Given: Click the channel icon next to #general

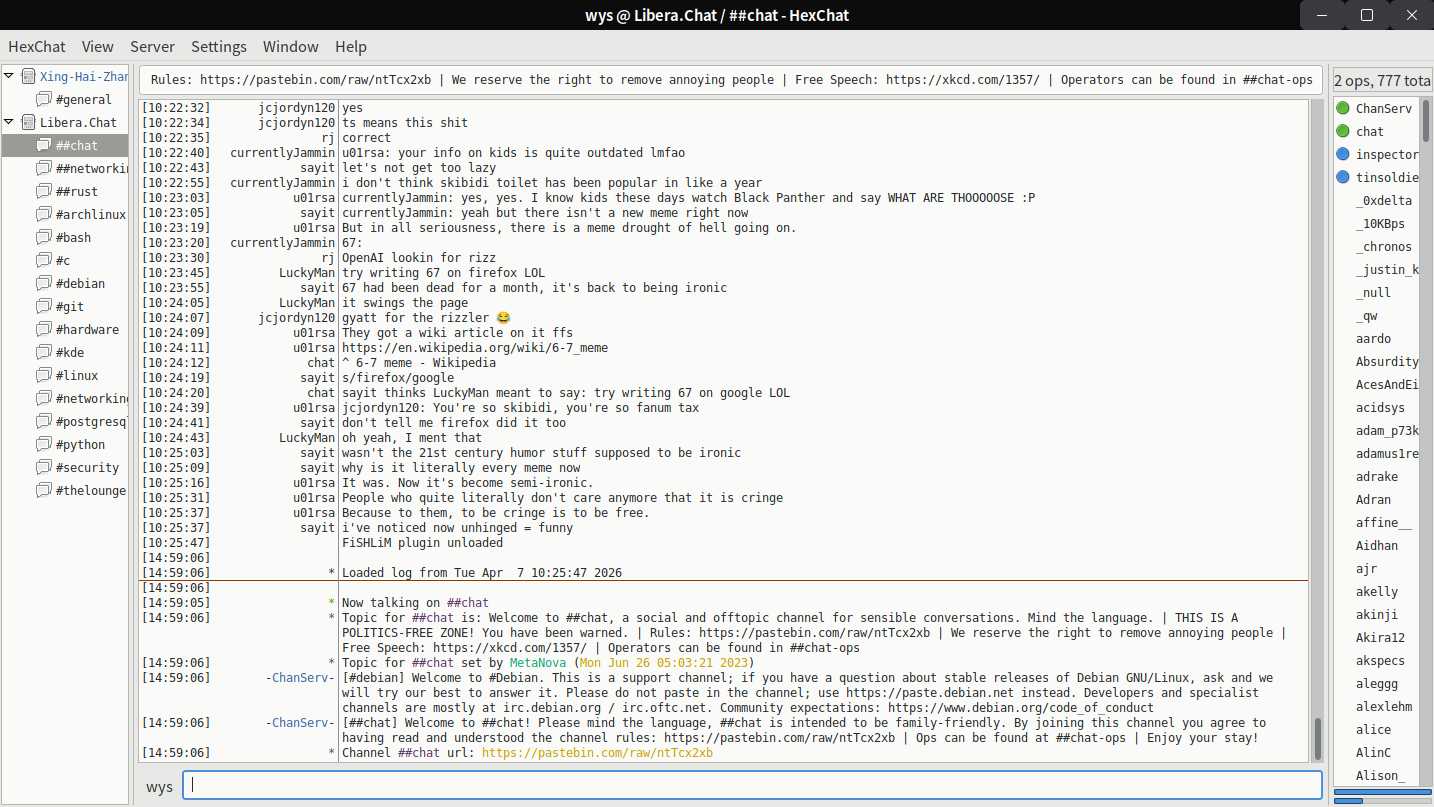Looking at the screenshot, I should pyautogui.click(x=44, y=99).
